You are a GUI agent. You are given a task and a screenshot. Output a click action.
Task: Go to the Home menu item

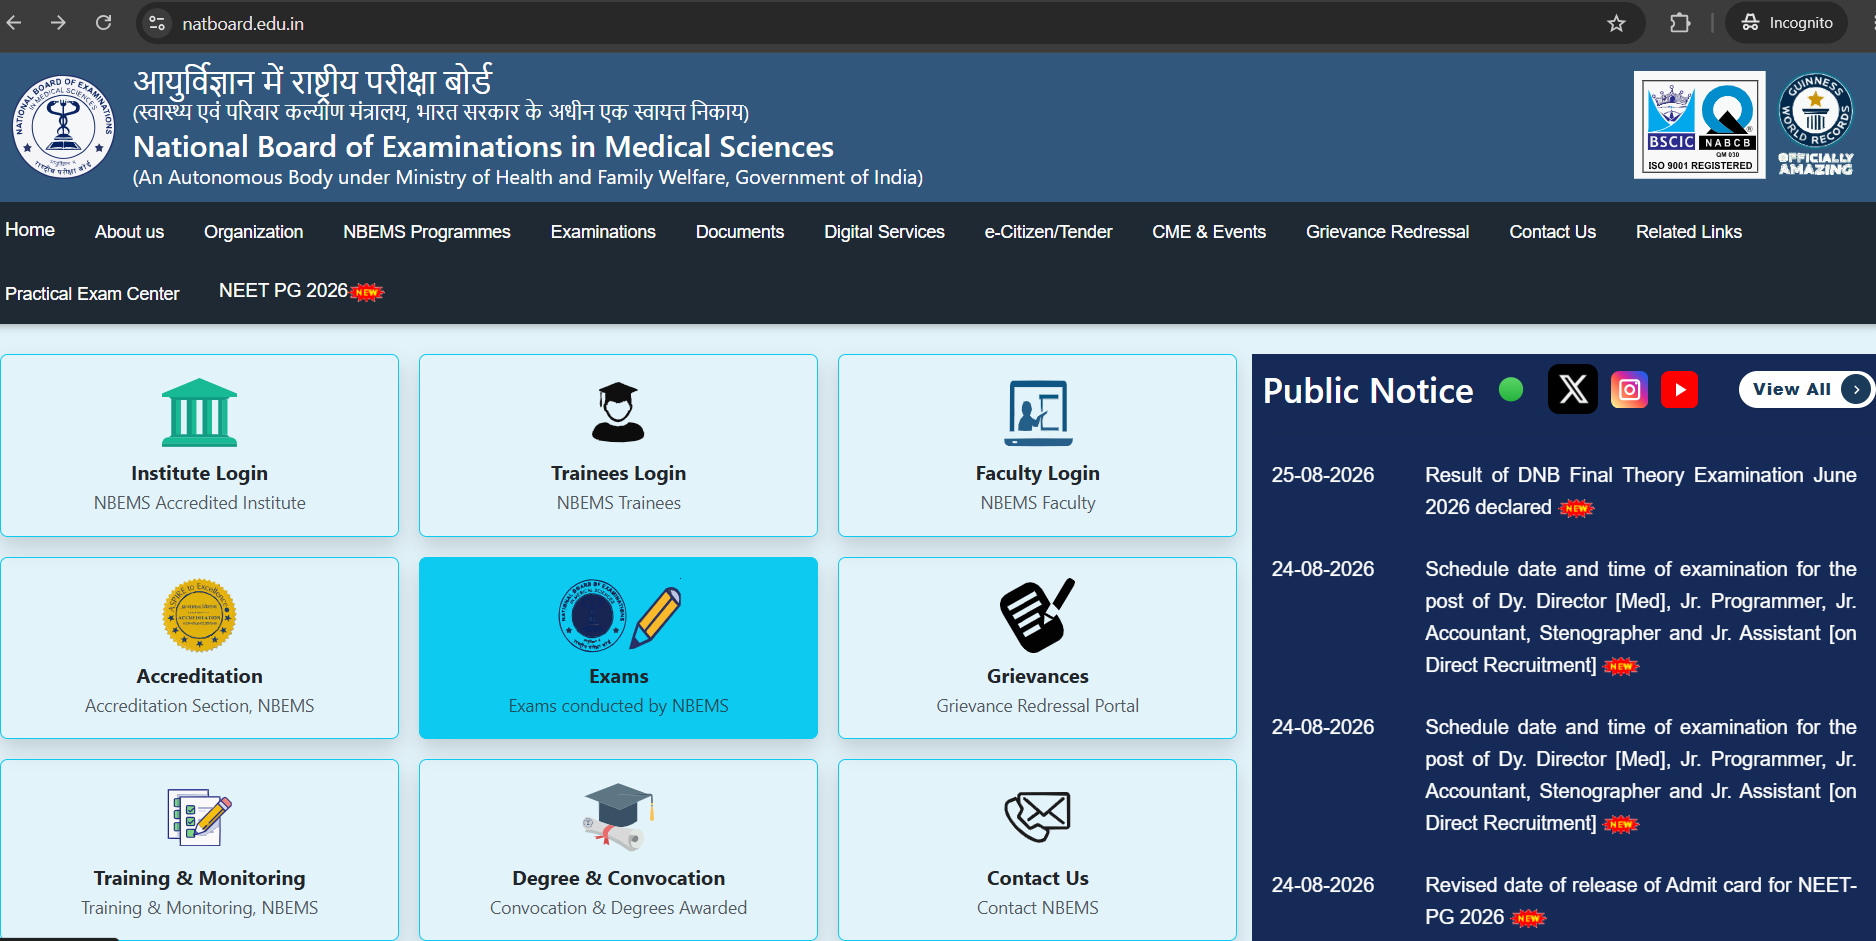pyautogui.click(x=30, y=230)
